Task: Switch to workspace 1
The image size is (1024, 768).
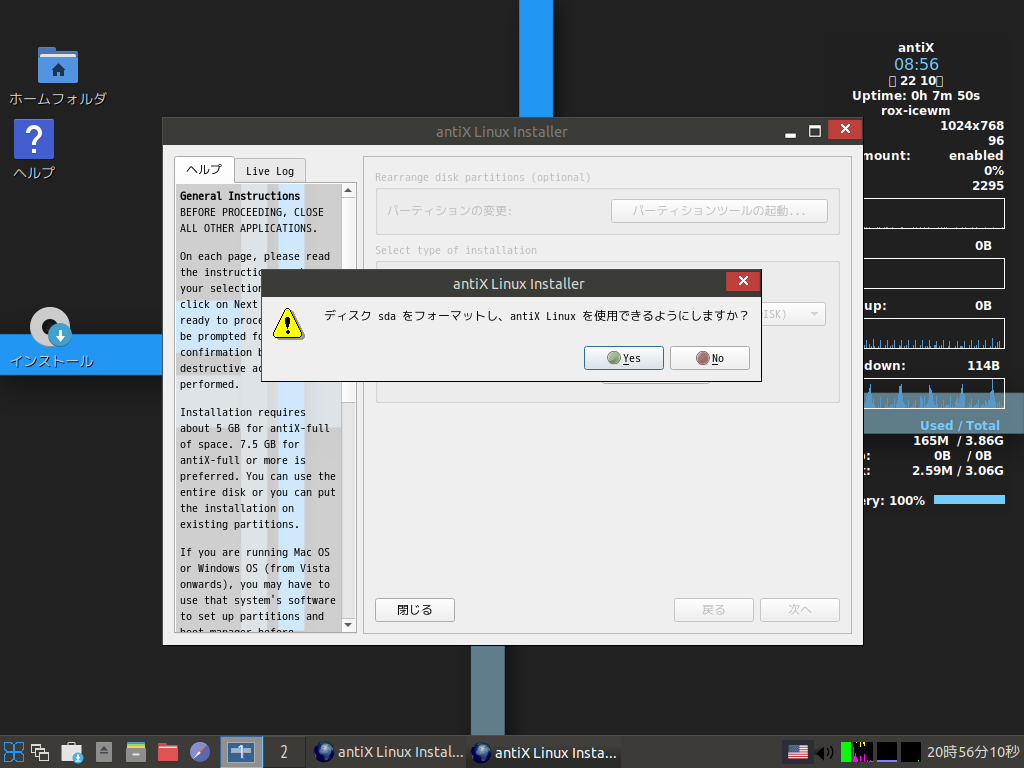Action: (x=241, y=752)
